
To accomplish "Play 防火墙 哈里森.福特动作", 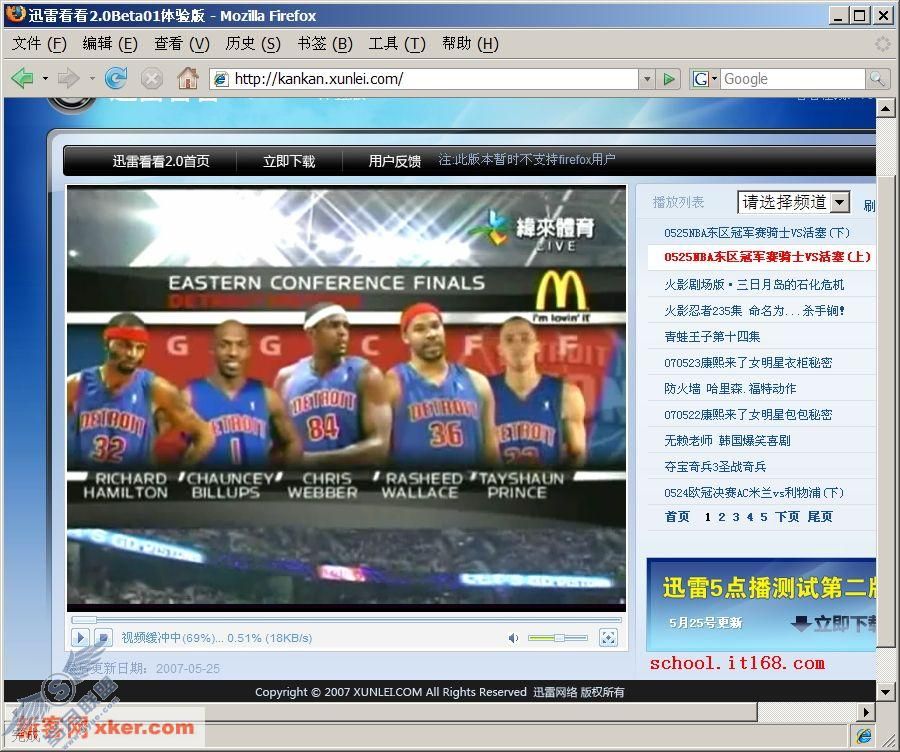I will click(730, 389).
